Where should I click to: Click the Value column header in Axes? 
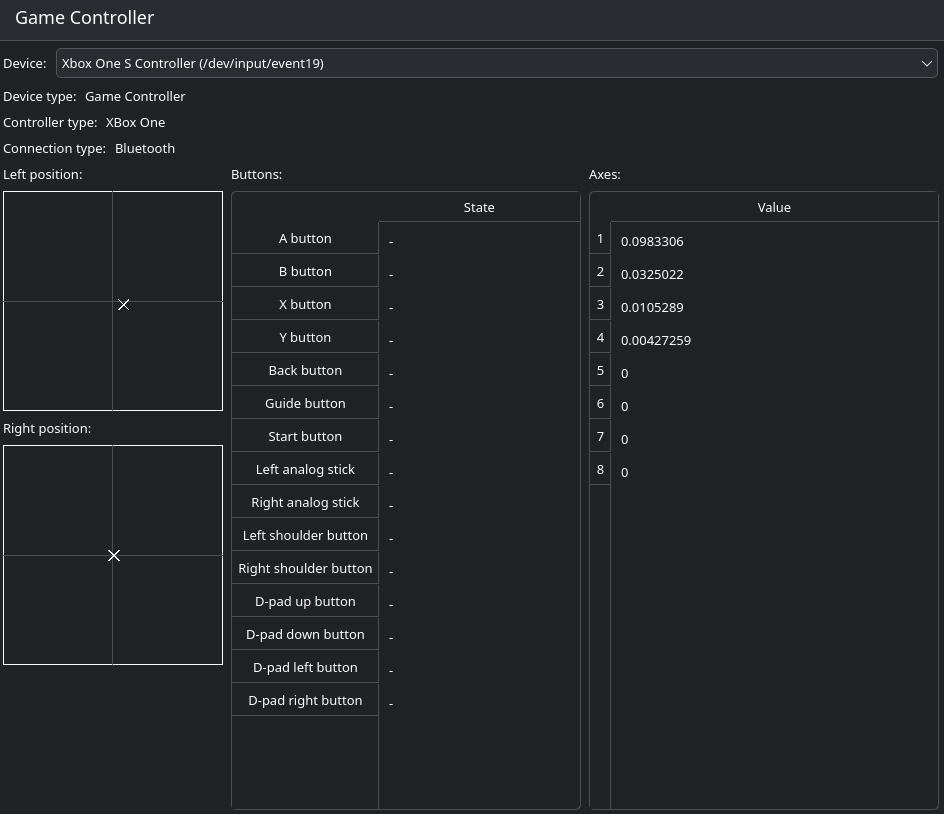(774, 208)
